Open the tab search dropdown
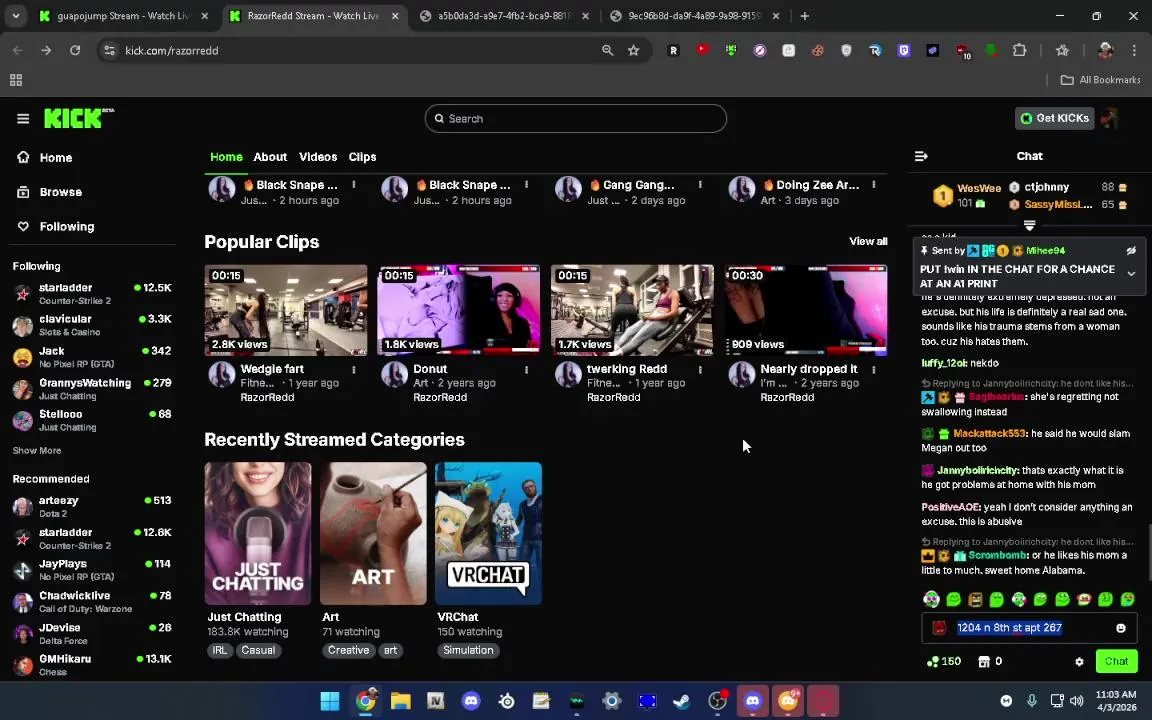 click(15, 15)
